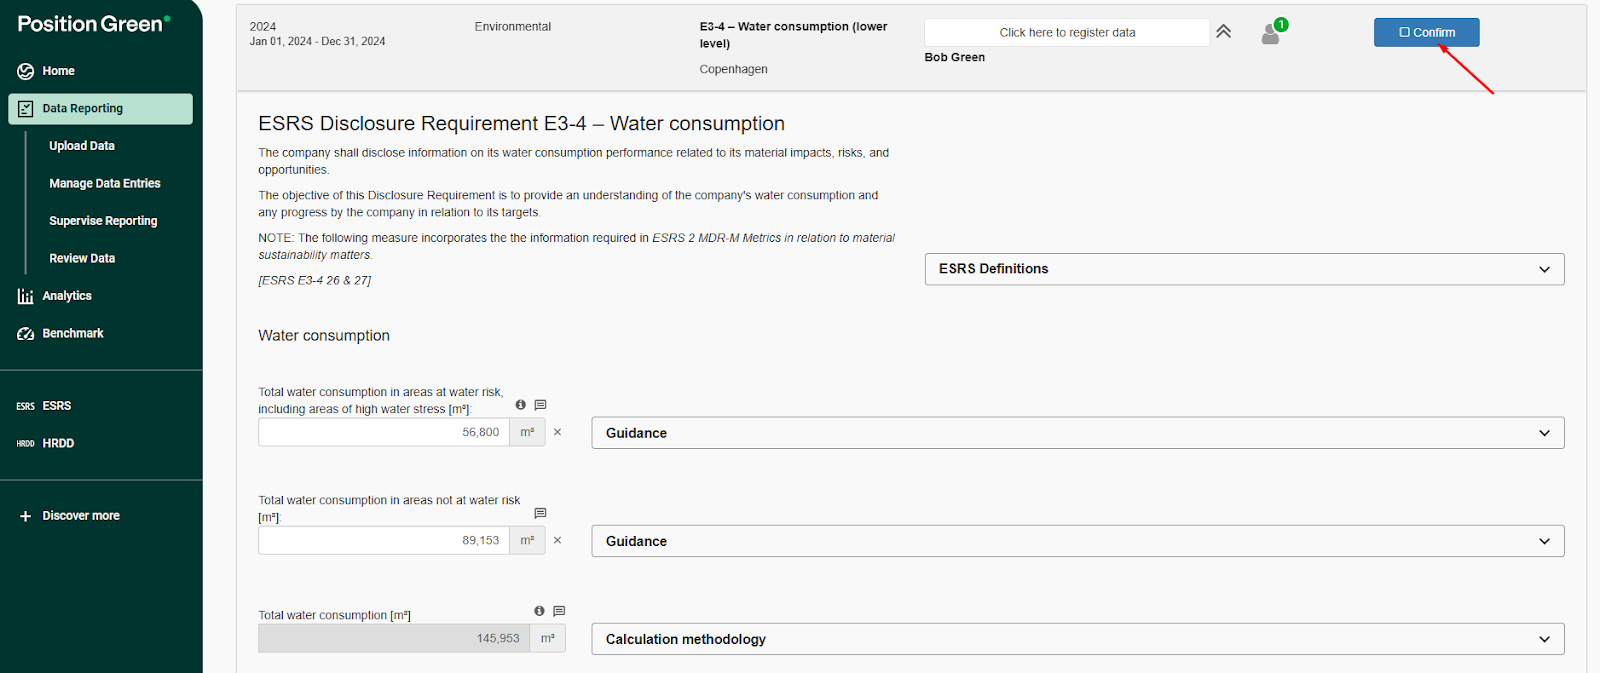Image resolution: width=1600 pixels, height=673 pixels.
Task: Open Review Data in the sidebar
Action: click(82, 259)
